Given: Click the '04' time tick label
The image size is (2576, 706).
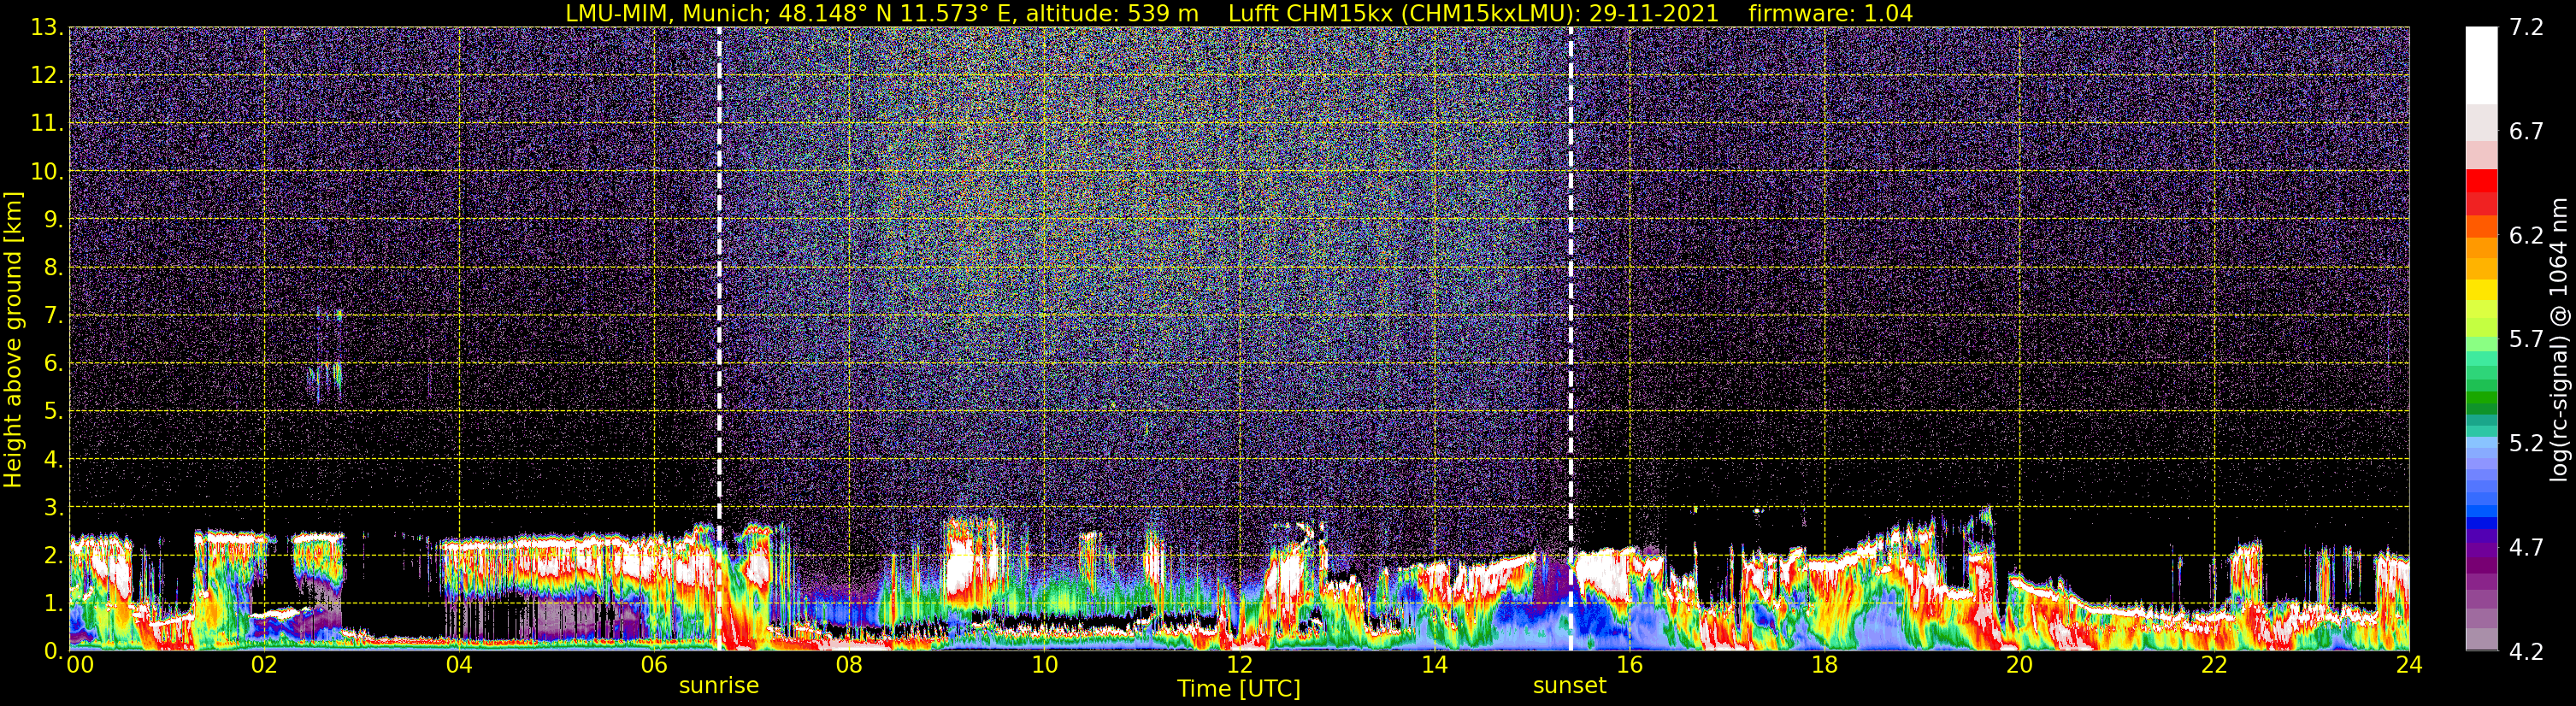Looking at the screenshot, I should [458, 666].
